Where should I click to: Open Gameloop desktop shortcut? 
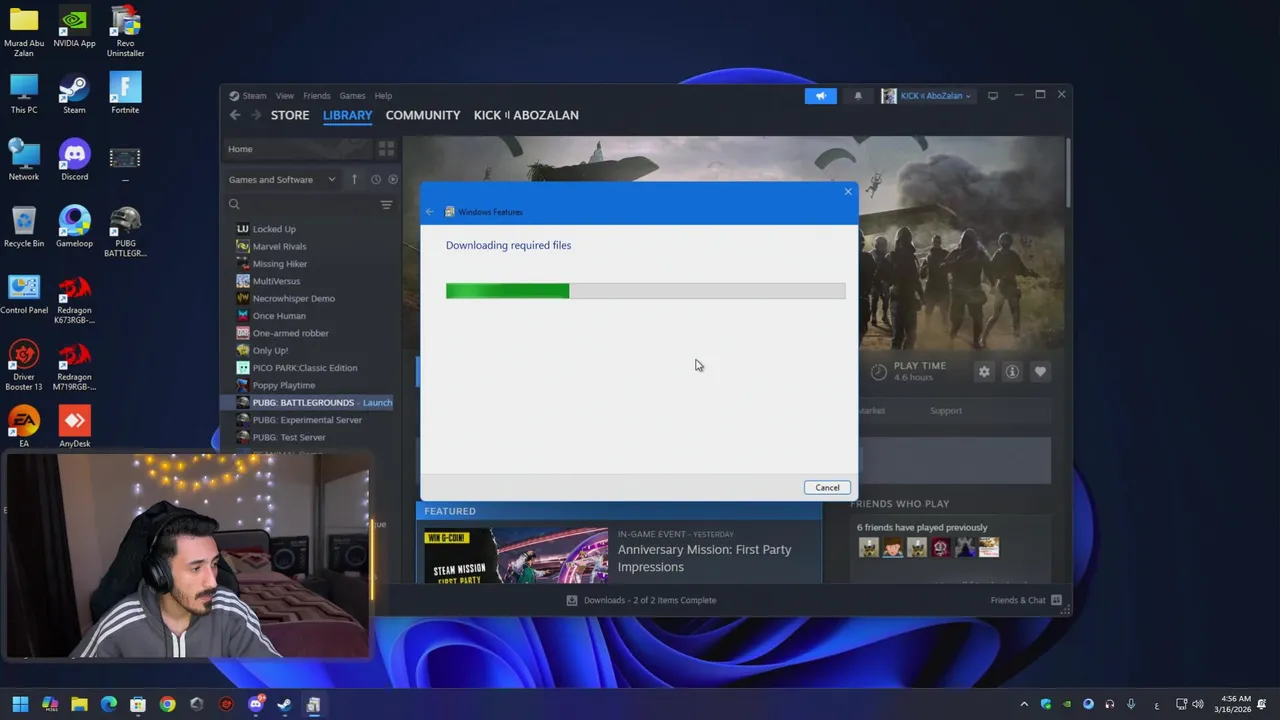coord(74,228)
